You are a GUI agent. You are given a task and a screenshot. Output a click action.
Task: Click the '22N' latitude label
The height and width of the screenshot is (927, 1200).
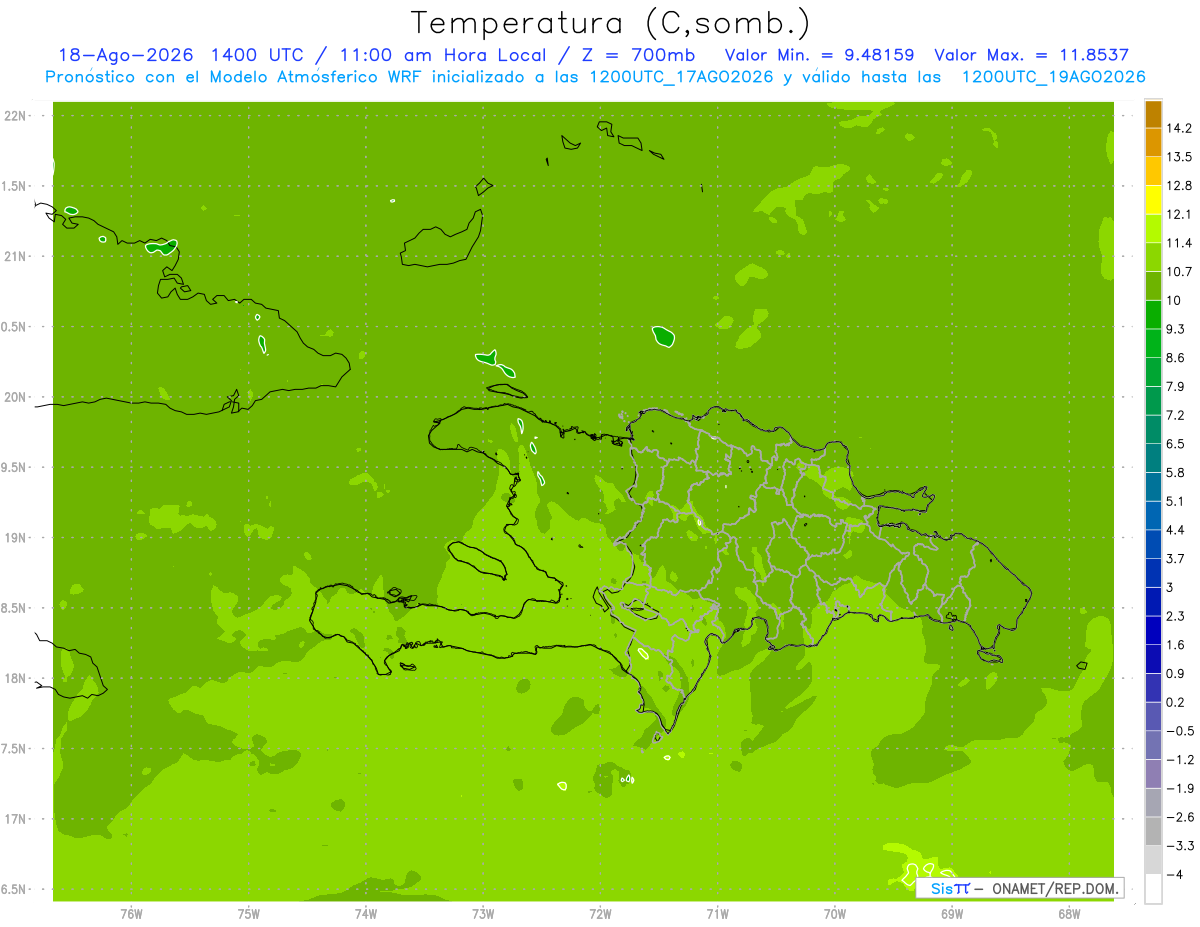[17, 116]
